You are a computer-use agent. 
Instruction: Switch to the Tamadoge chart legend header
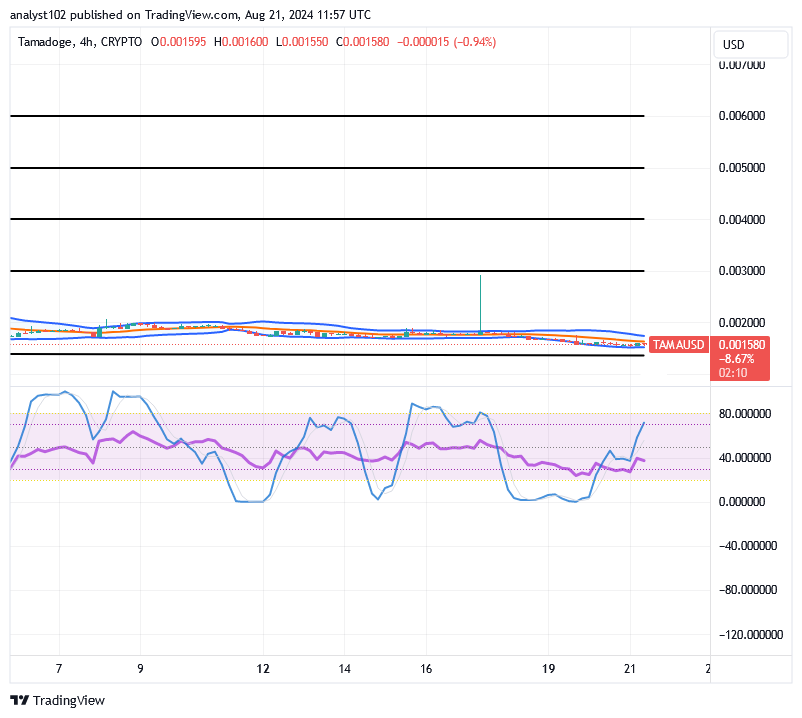(45, 43)
